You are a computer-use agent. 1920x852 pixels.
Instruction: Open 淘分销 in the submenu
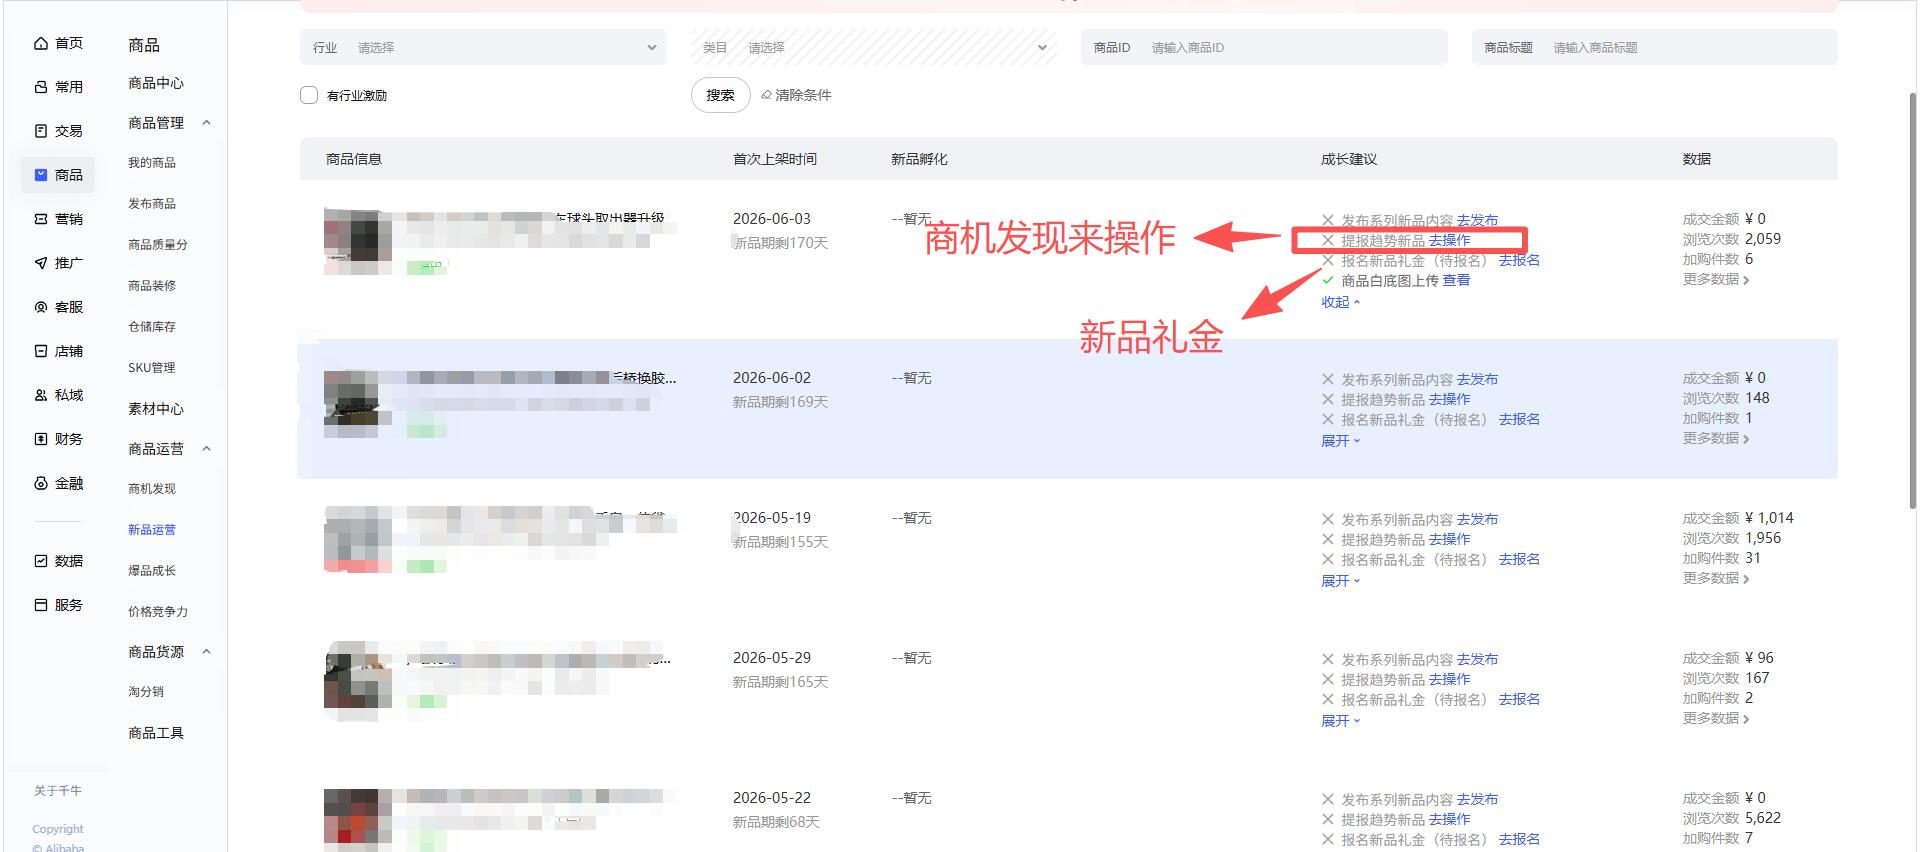tap(146, 692)
